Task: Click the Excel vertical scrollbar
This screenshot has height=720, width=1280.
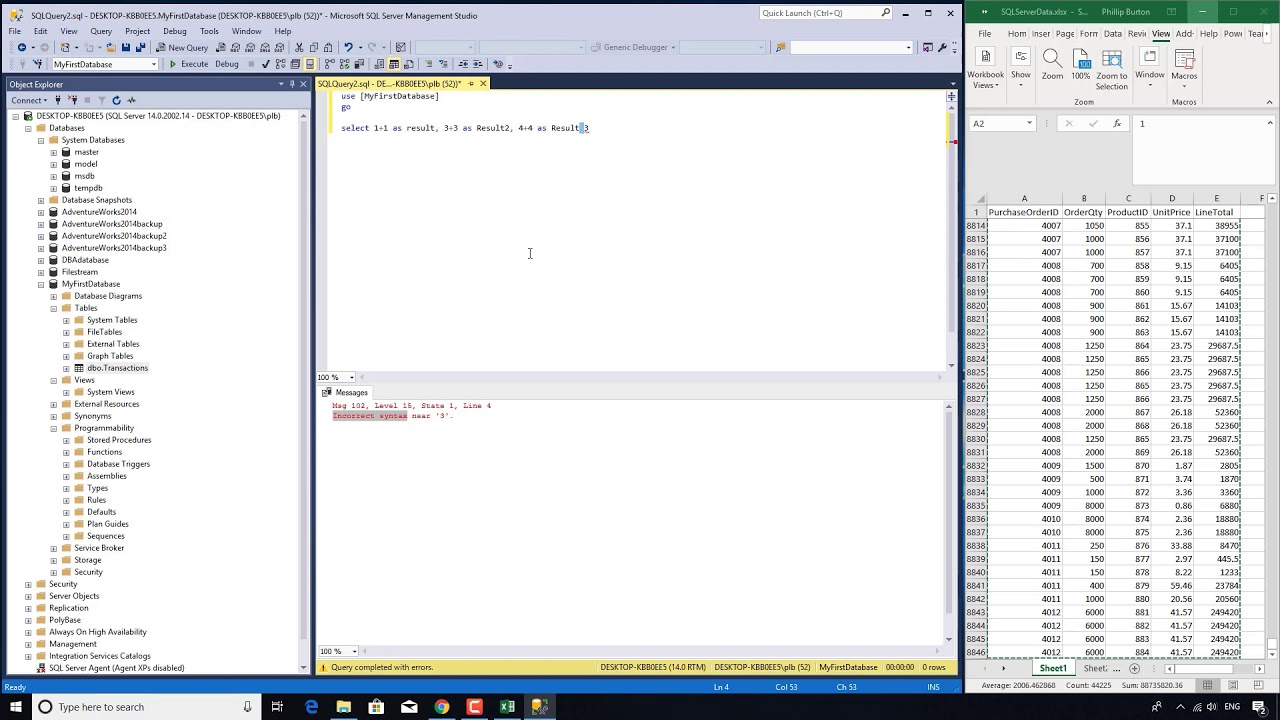Action: (x=1270, y=425)
